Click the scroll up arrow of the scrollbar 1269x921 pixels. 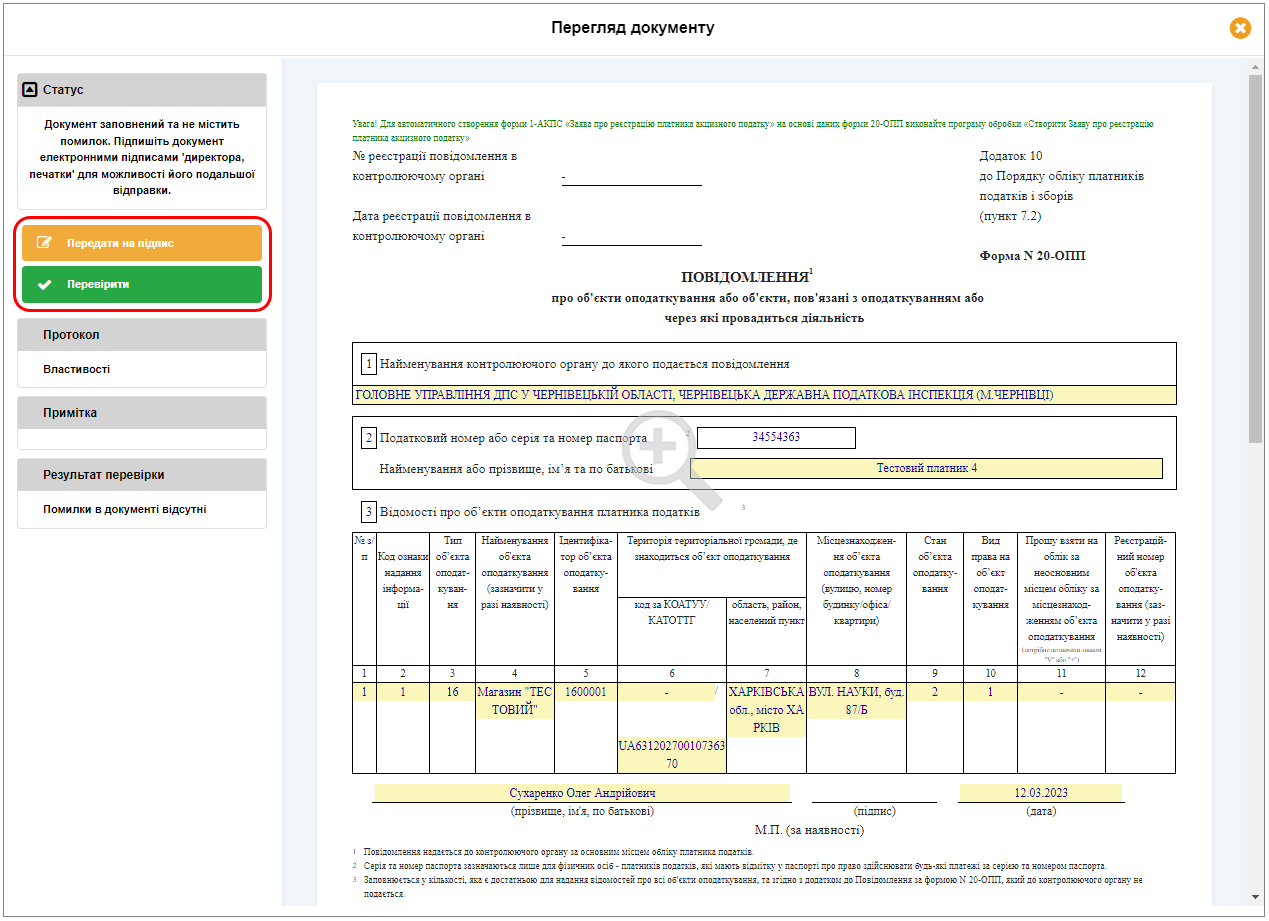1255,65
